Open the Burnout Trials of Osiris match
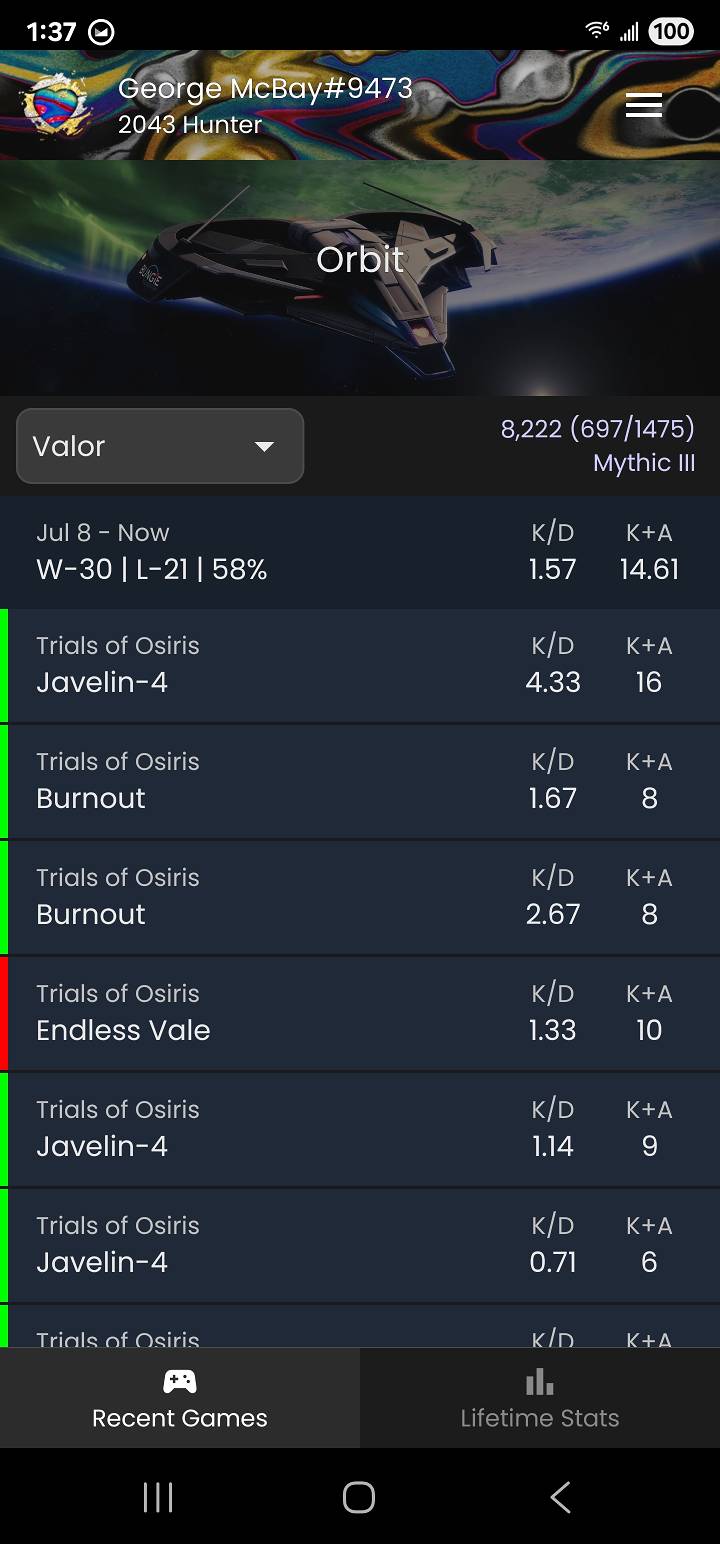Image resolution: width=720 pixels, height=1544 pixels. (x=360, y=781)
